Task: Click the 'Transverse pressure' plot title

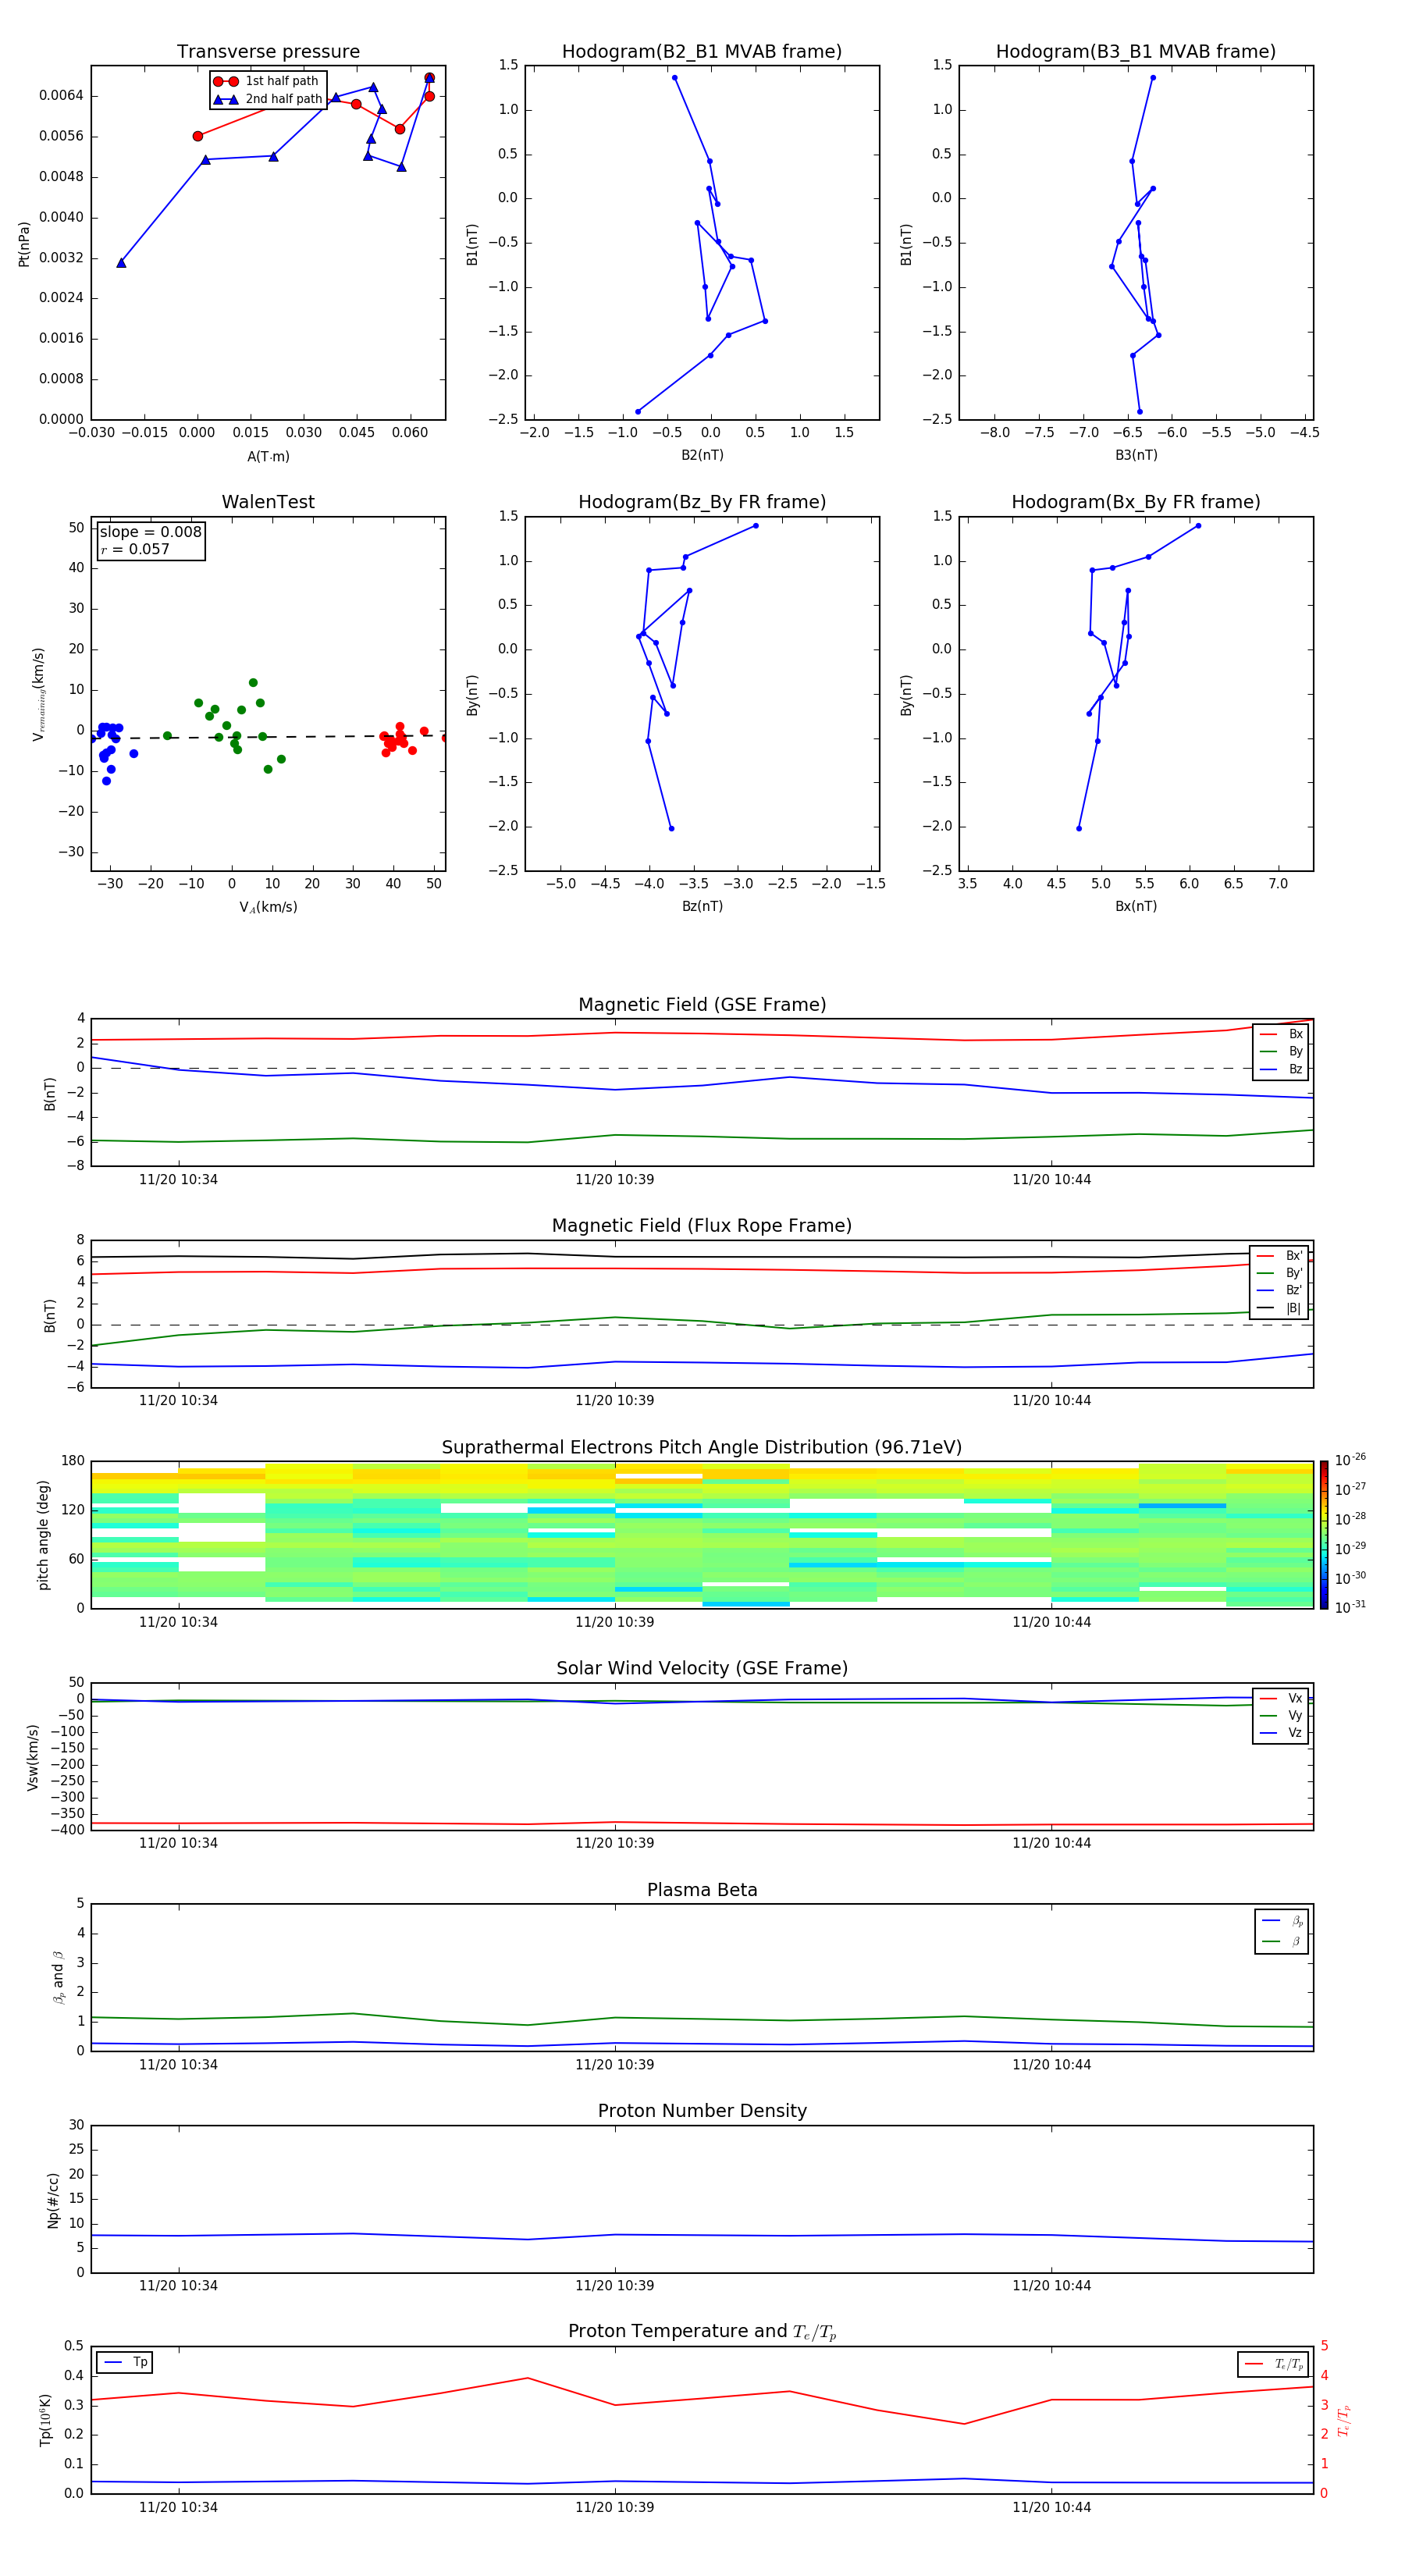Action: pos(268,52)
